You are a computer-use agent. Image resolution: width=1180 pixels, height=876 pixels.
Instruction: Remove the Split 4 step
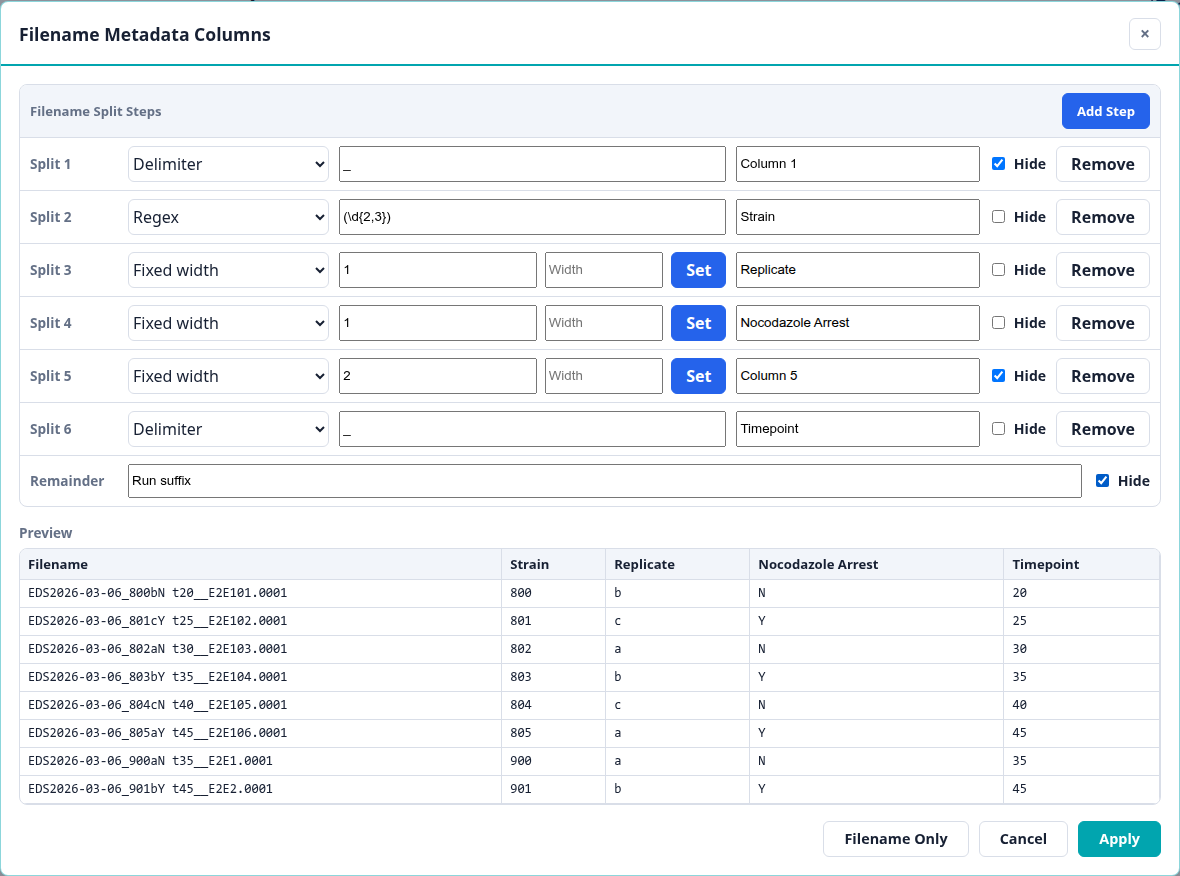[x=1102, y=323]
